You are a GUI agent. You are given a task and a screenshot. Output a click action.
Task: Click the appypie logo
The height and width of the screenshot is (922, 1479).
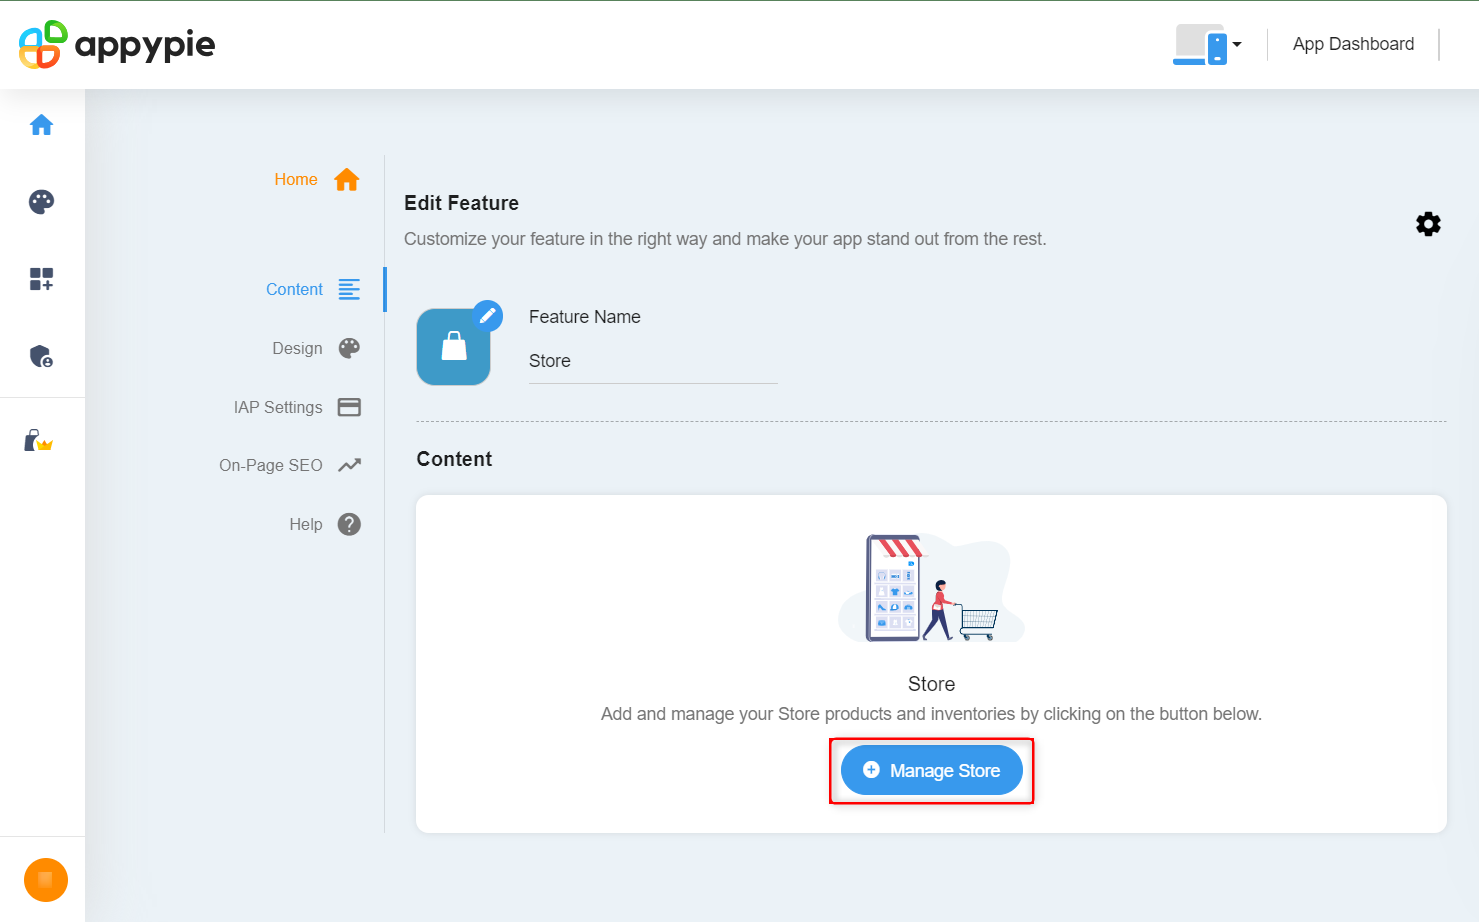[x=114, y=44]
